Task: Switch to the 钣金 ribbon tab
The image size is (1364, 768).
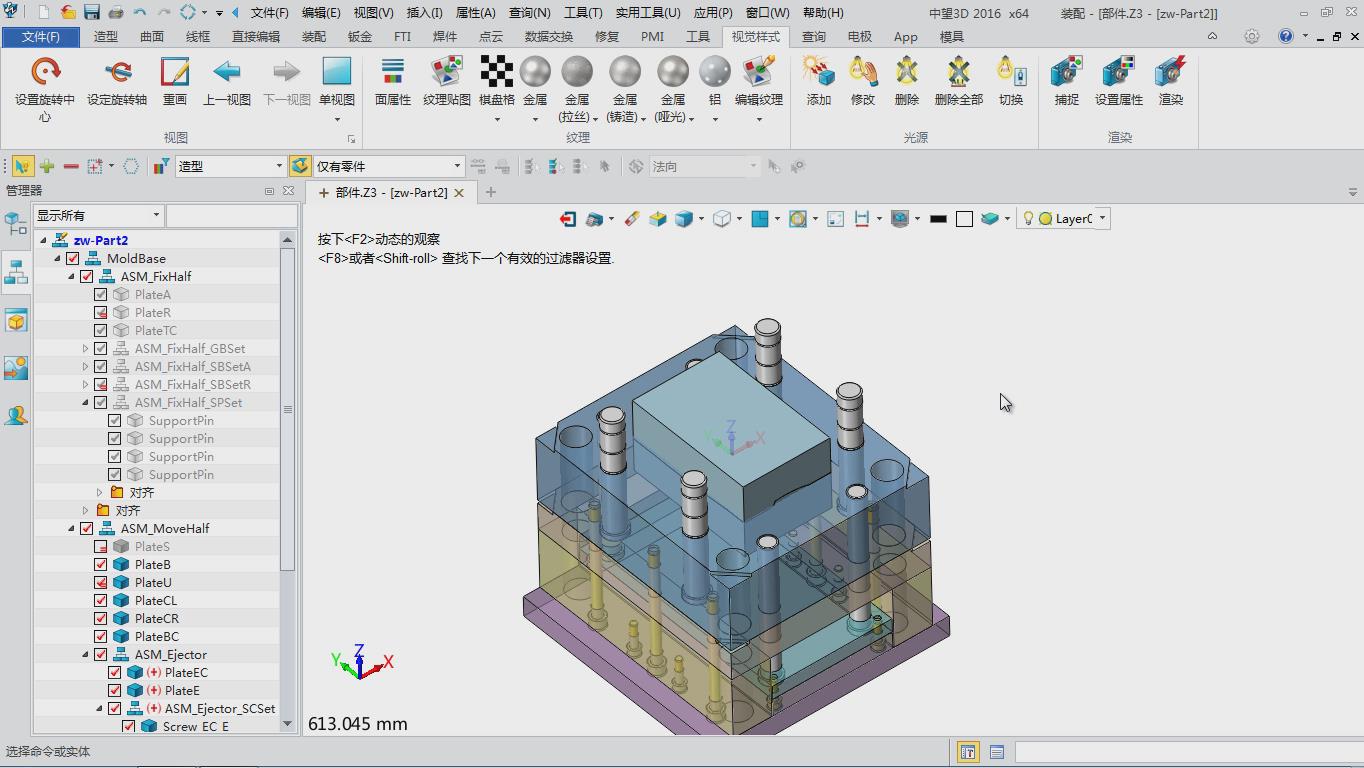Action: (360, 37)
